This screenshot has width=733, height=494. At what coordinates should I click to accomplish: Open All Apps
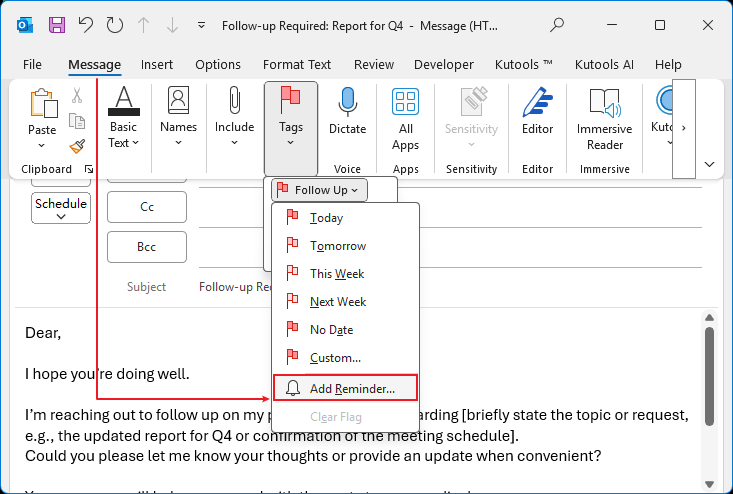[405, 119]
